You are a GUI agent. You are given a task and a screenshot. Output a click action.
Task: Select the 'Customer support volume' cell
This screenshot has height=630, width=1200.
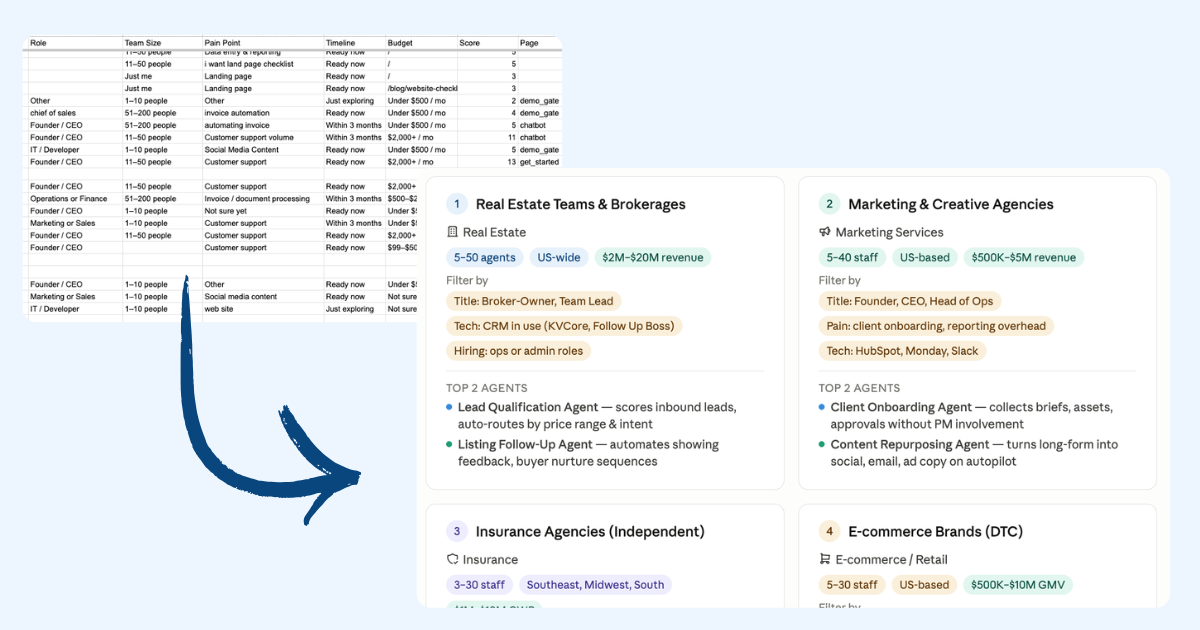263,137
